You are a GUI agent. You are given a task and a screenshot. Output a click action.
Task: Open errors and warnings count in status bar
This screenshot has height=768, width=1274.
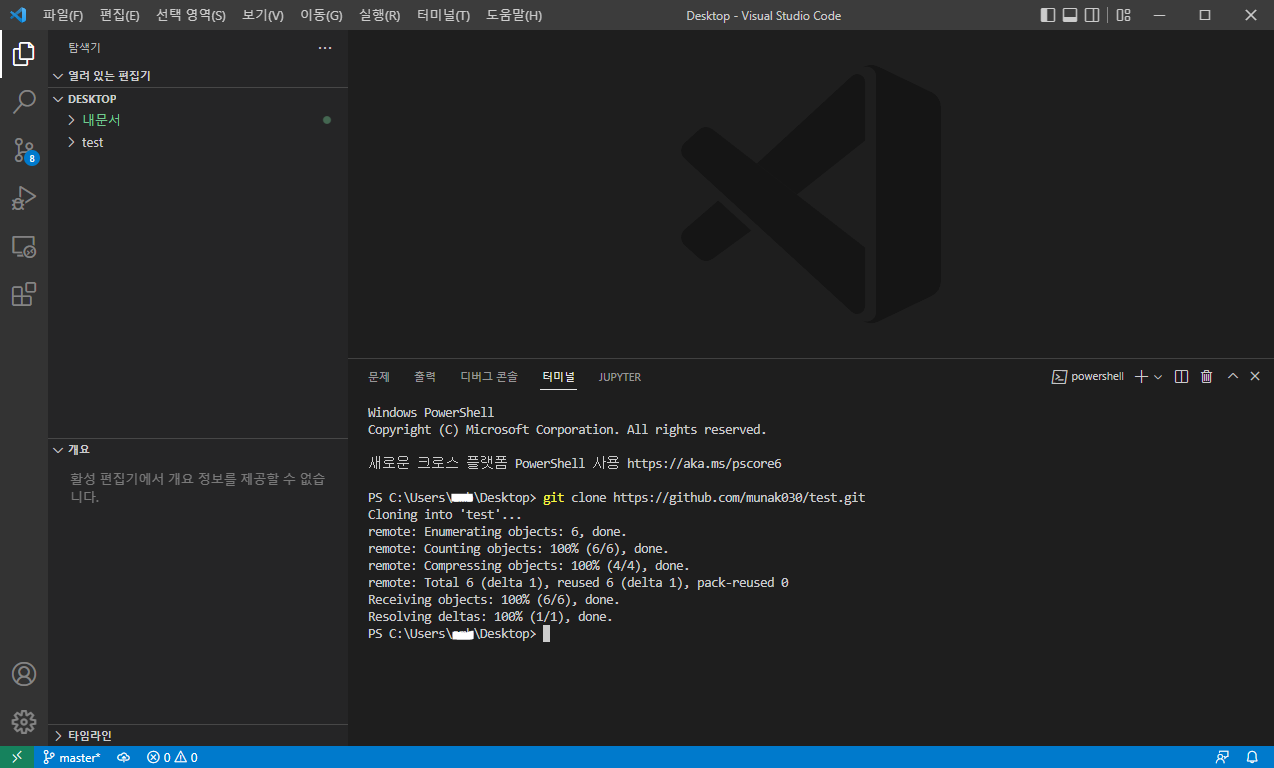coord(172,757)
